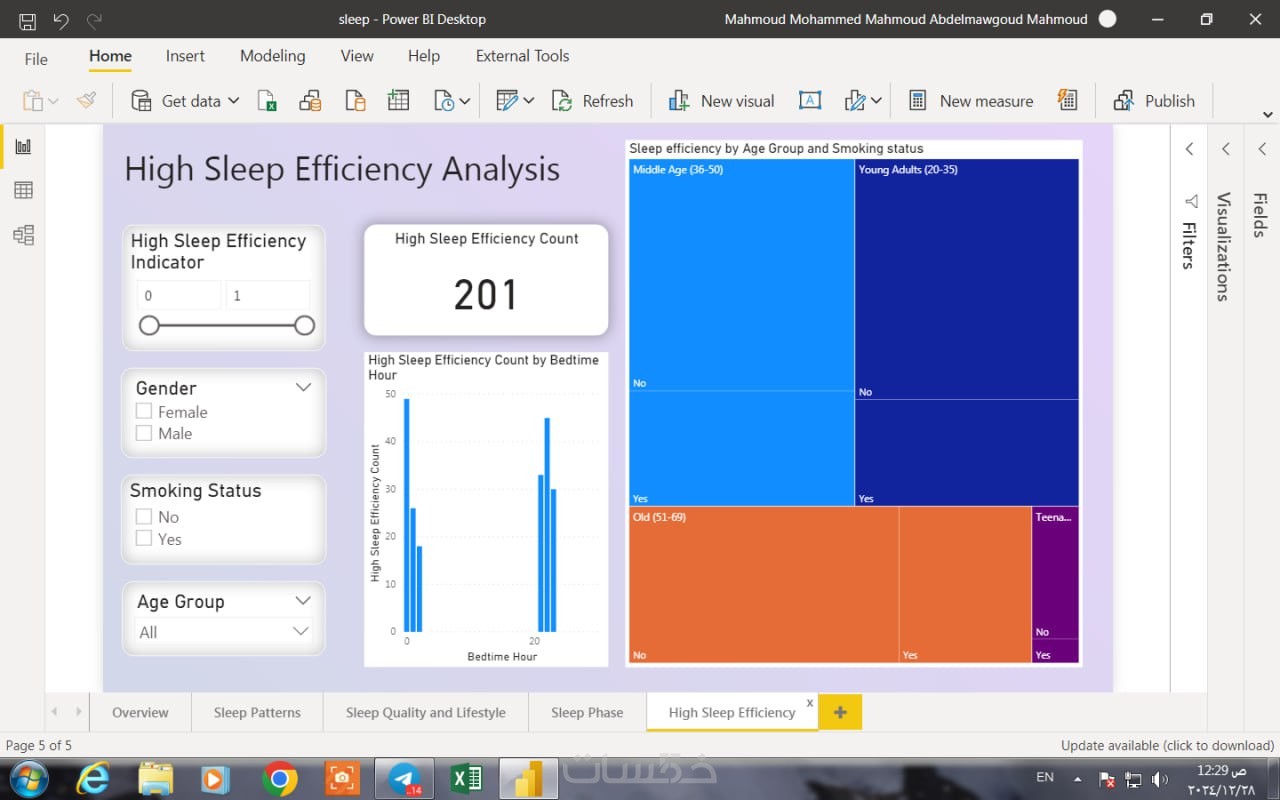Click the New visual chart icon
The height and width of the screenshot is (800, 1280).
(x=679, y=100)
